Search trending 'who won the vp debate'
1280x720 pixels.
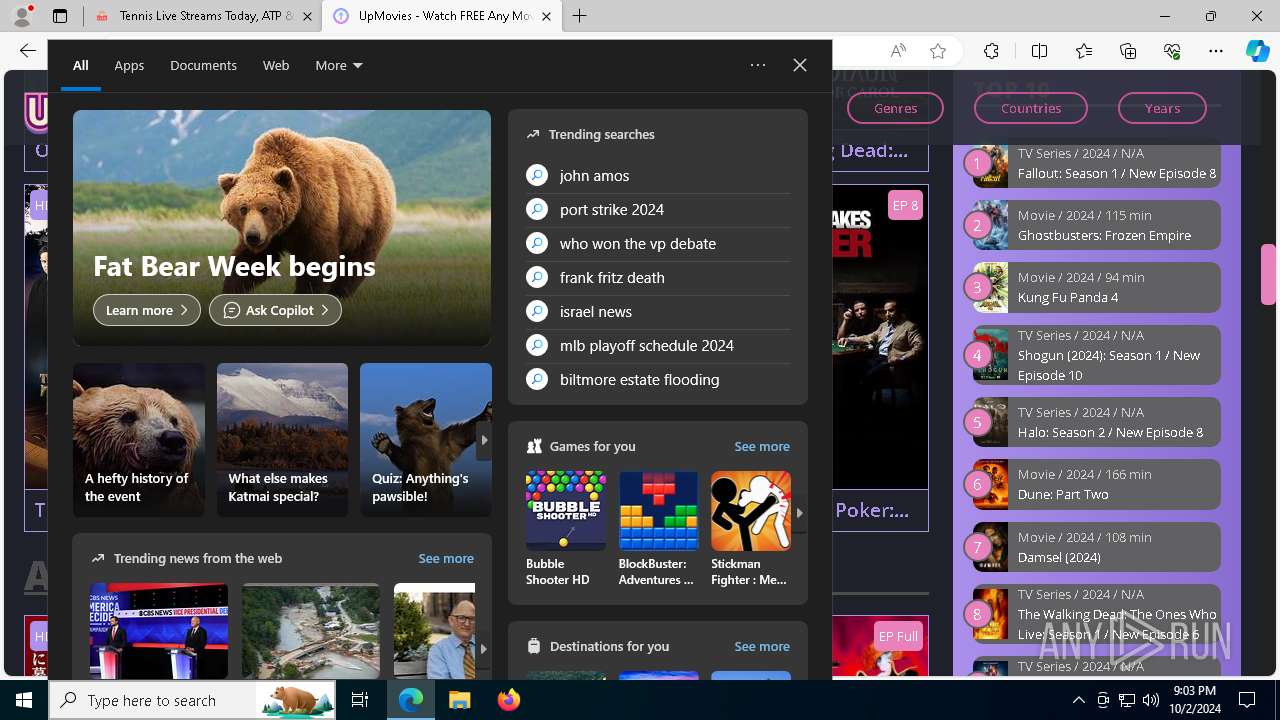coord(658,243)
